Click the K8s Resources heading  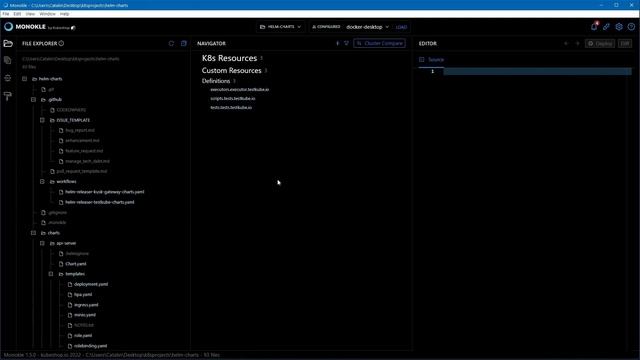(x=229, y=58)
